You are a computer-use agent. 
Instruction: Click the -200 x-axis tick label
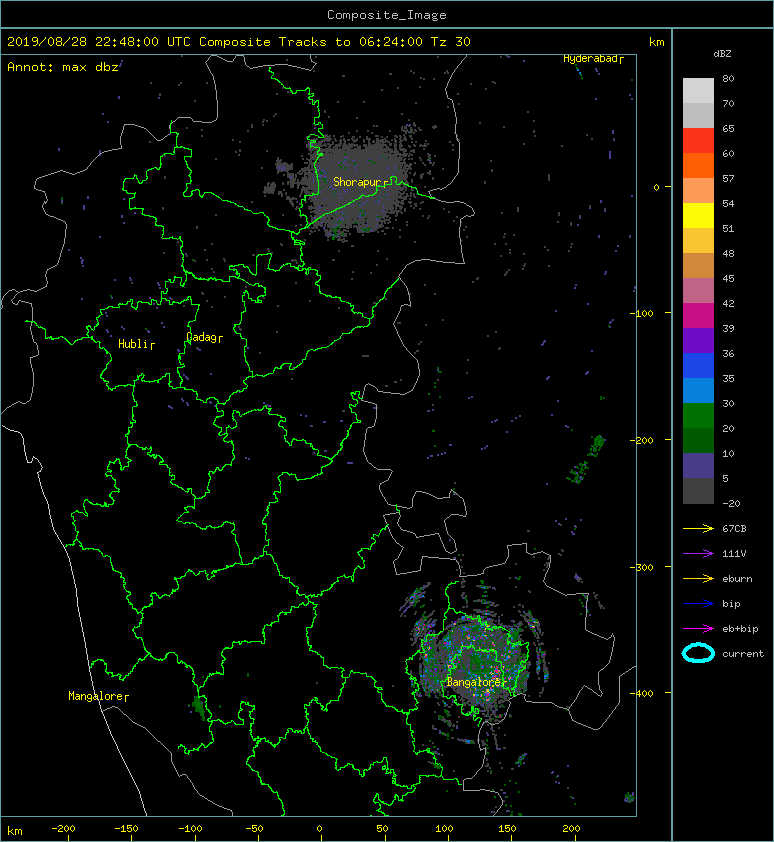(x=63, y=829)
